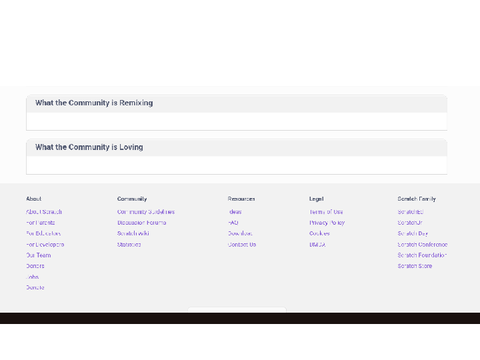480x360 pixels.
Task: Open the Scratch Conference link
Action: click(x=422, y=244)
